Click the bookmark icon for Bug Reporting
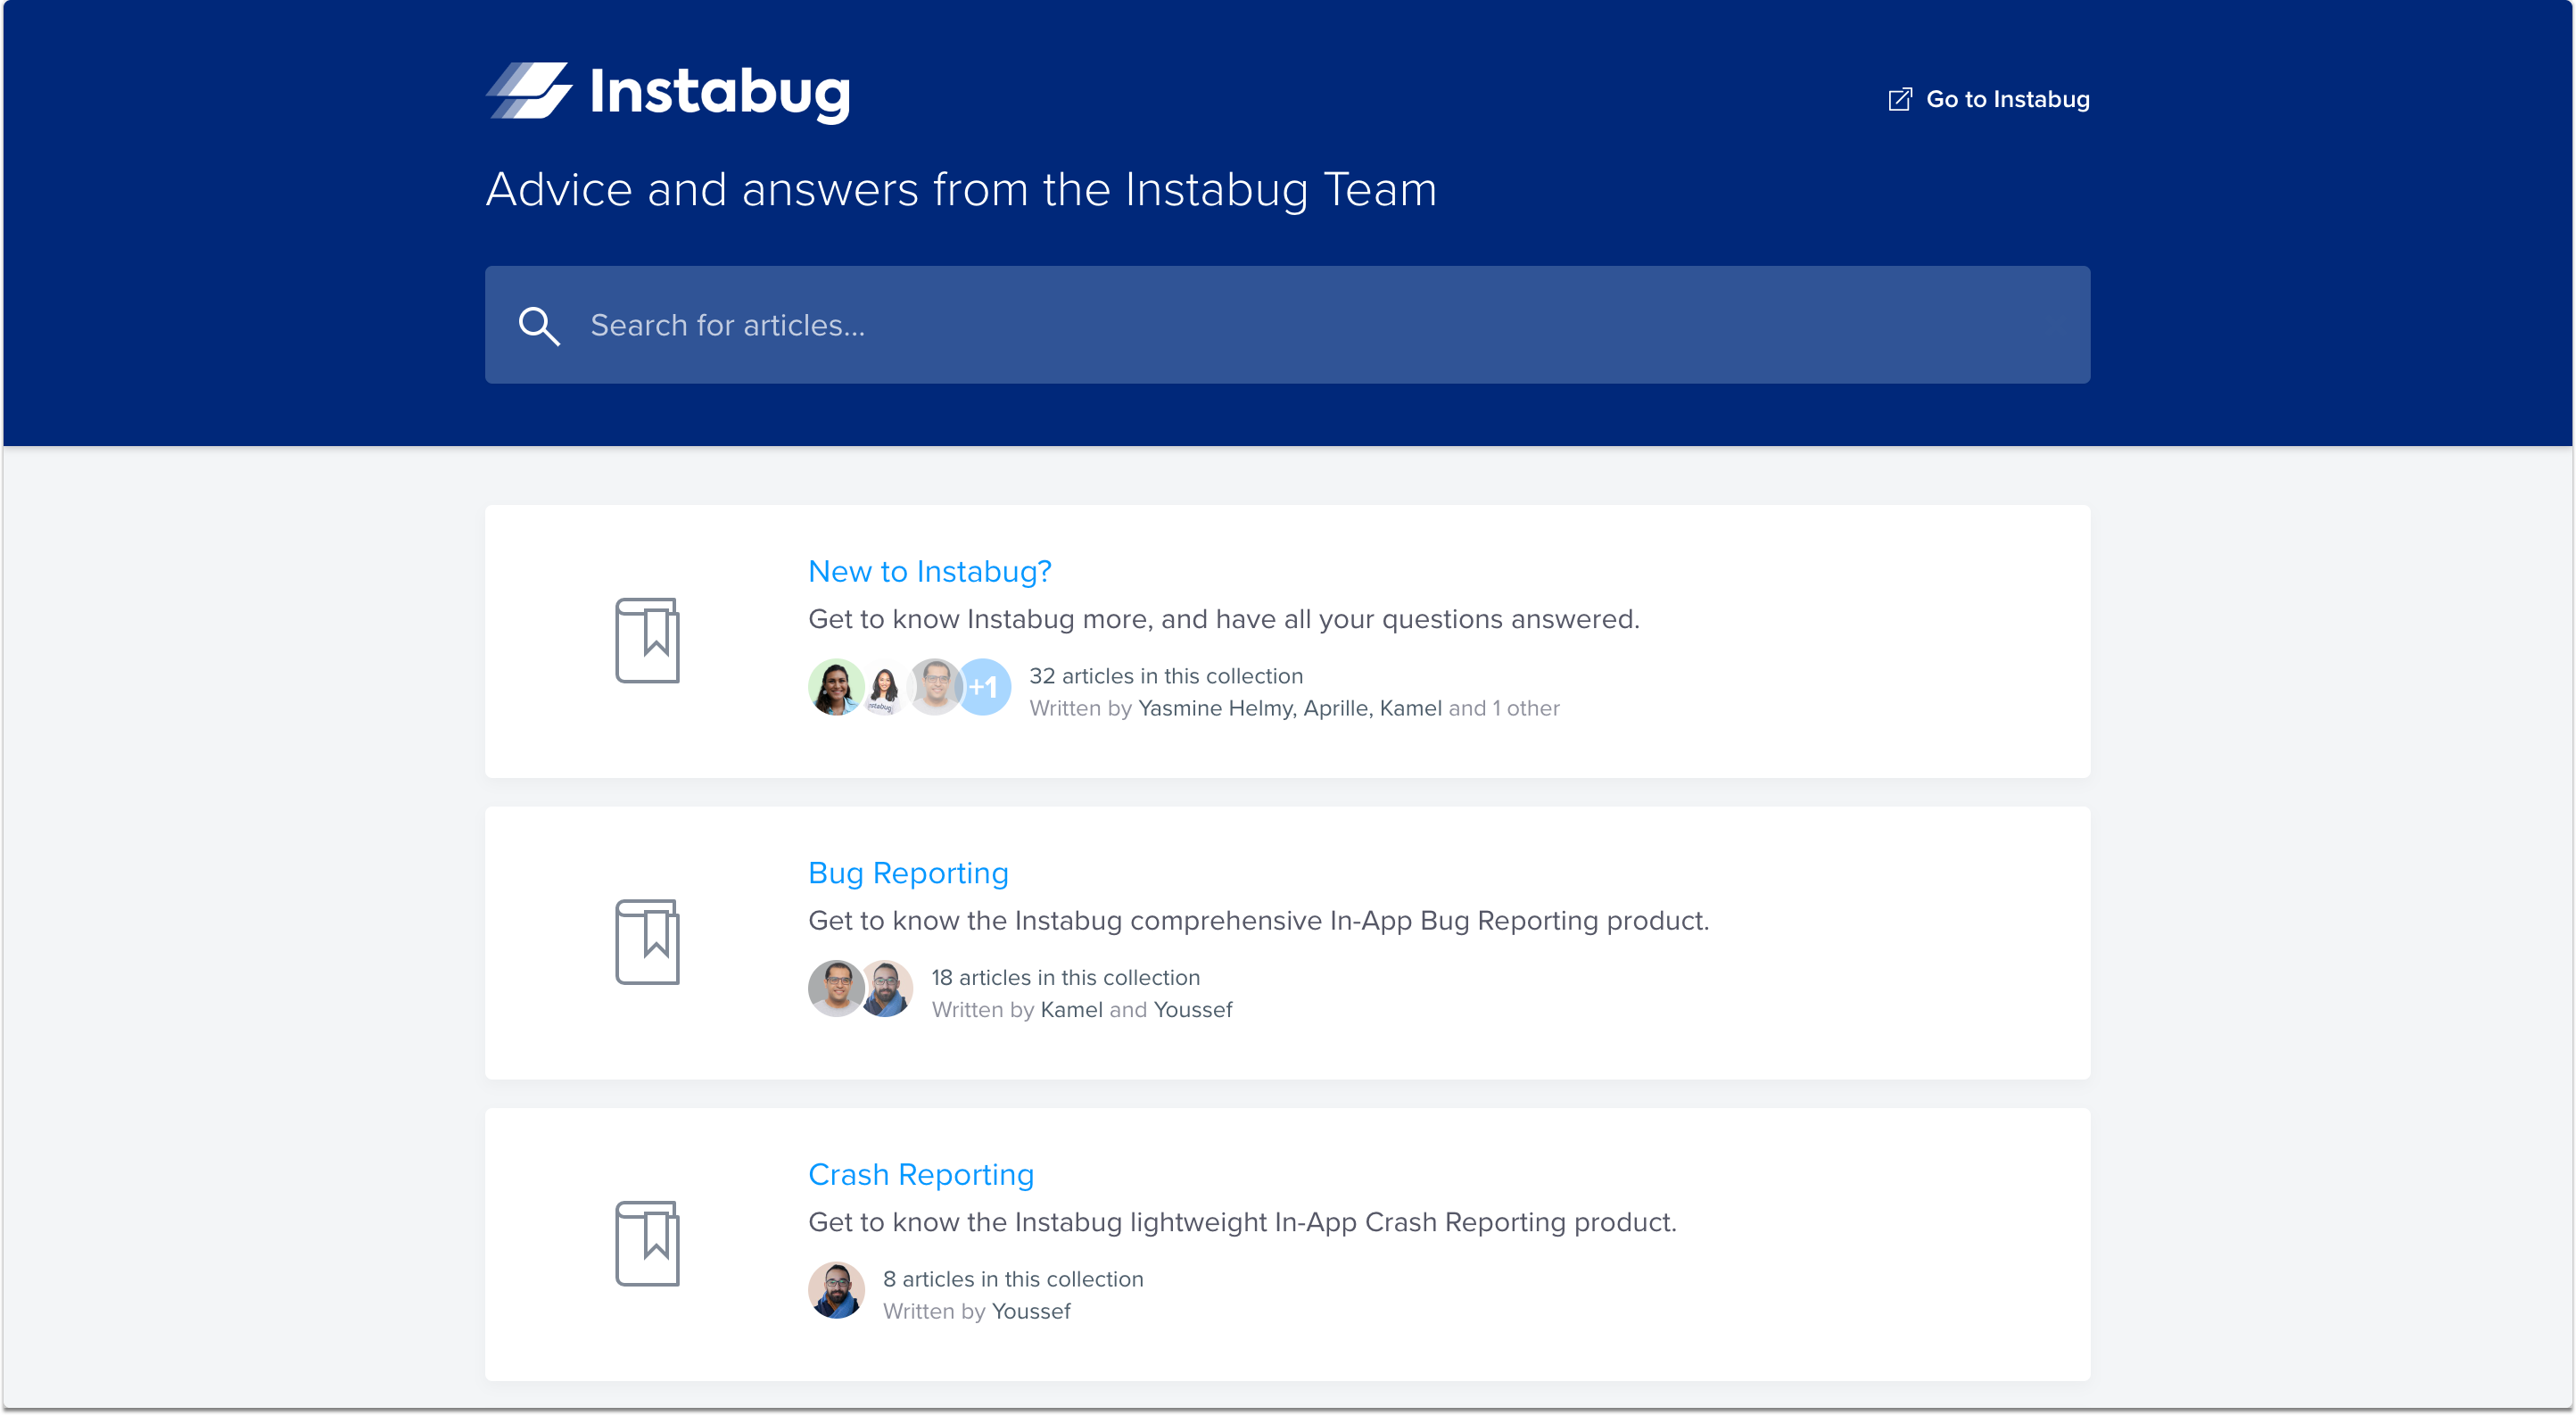Image resolution: width=2576 pixels, height=1415 pixels. point(647,942)
